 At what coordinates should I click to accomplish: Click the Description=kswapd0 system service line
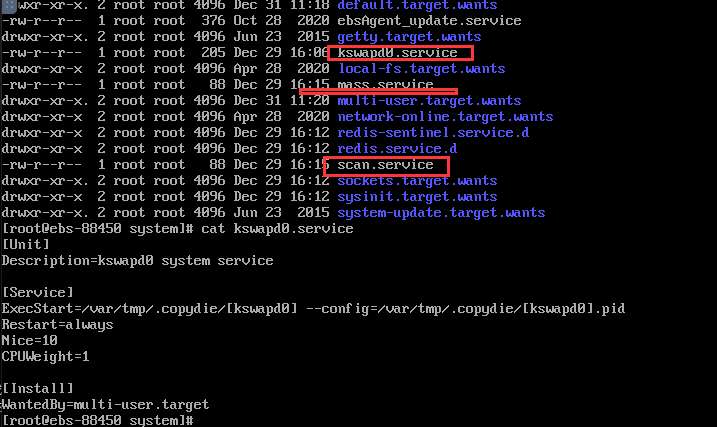click(x=137, y=260)
